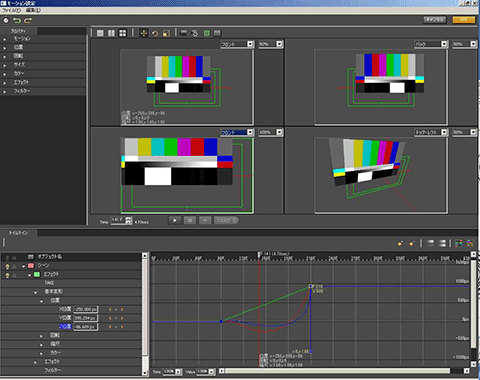Click last multicolor icon in timeline toolbar

pos(470,243)
